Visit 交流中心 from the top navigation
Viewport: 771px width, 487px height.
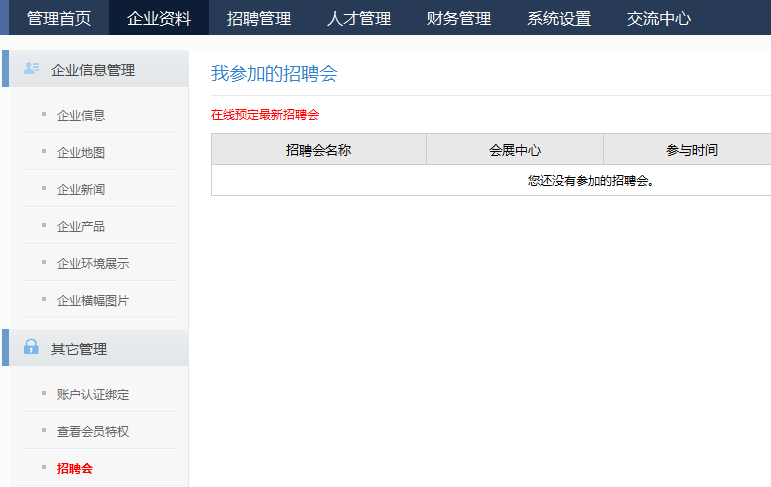pyautogui.click(x=659, y=18)
